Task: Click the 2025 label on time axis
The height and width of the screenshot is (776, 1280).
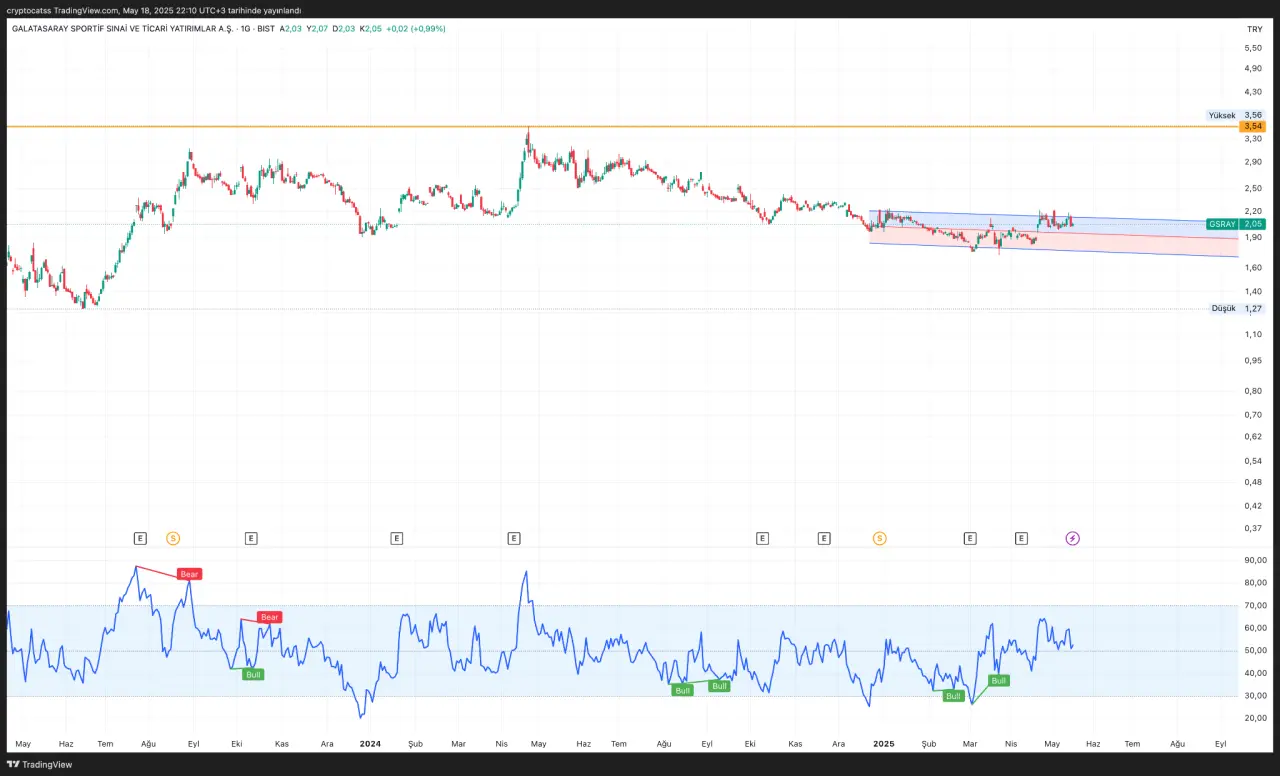Action: [883, 744]
